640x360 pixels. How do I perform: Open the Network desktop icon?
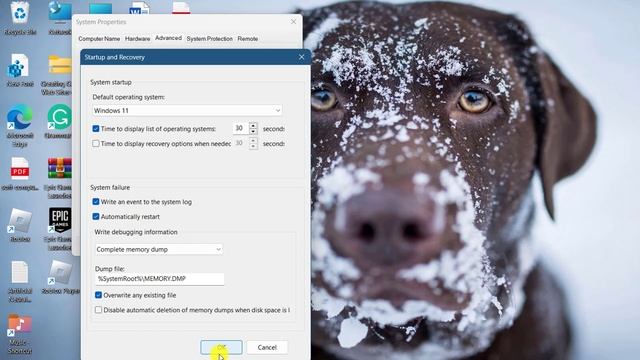click(60, 17)
